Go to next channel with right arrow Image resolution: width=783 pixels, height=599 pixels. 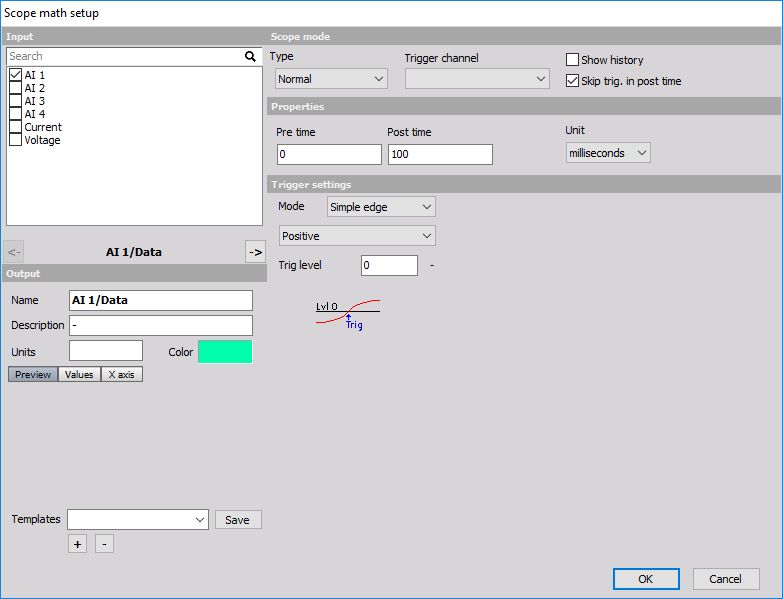tap(255, 252)
